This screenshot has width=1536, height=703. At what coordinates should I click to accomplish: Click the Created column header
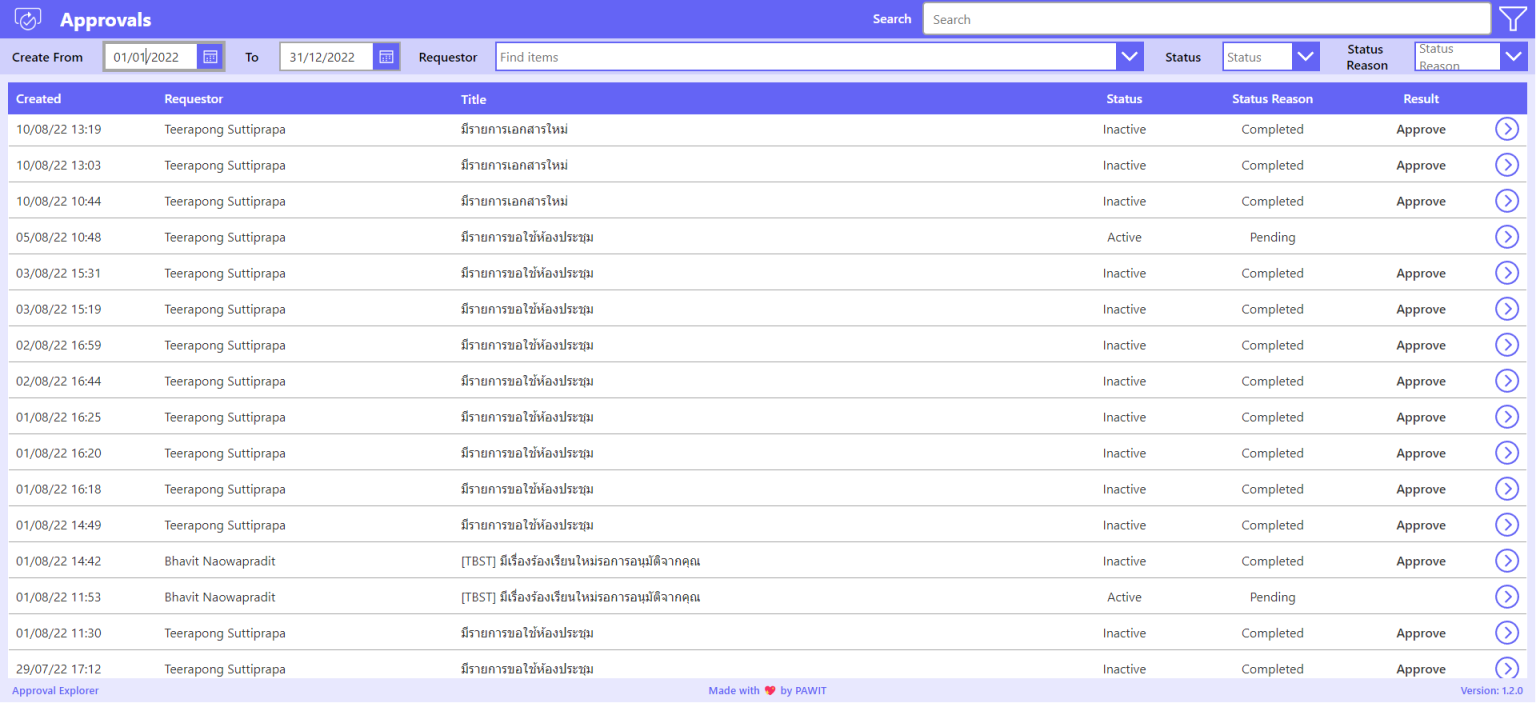pyautogui.click(x=39, y=99)
